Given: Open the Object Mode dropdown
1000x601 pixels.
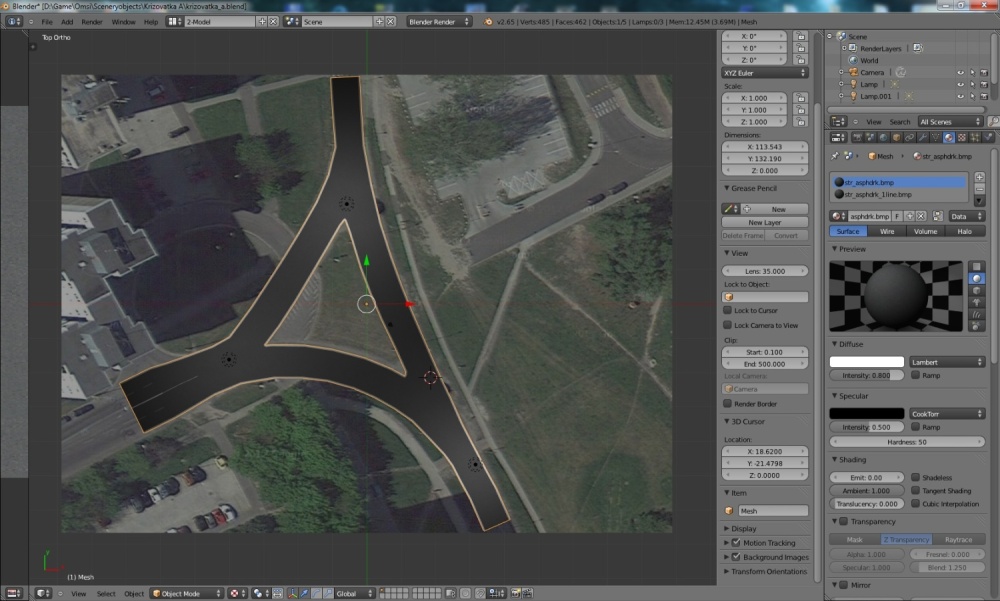Looking at the screenshot, I should [x=186, y=593].
